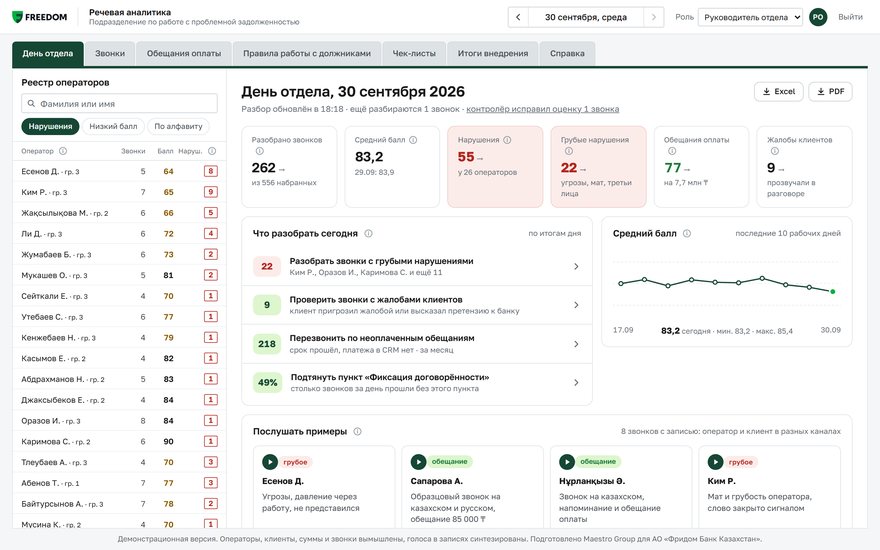The height and width of the screenshot is (550, 880).
Task: Select operator Тлеубаев А. row
Action: pyautogui.click(x=119, y=462)
